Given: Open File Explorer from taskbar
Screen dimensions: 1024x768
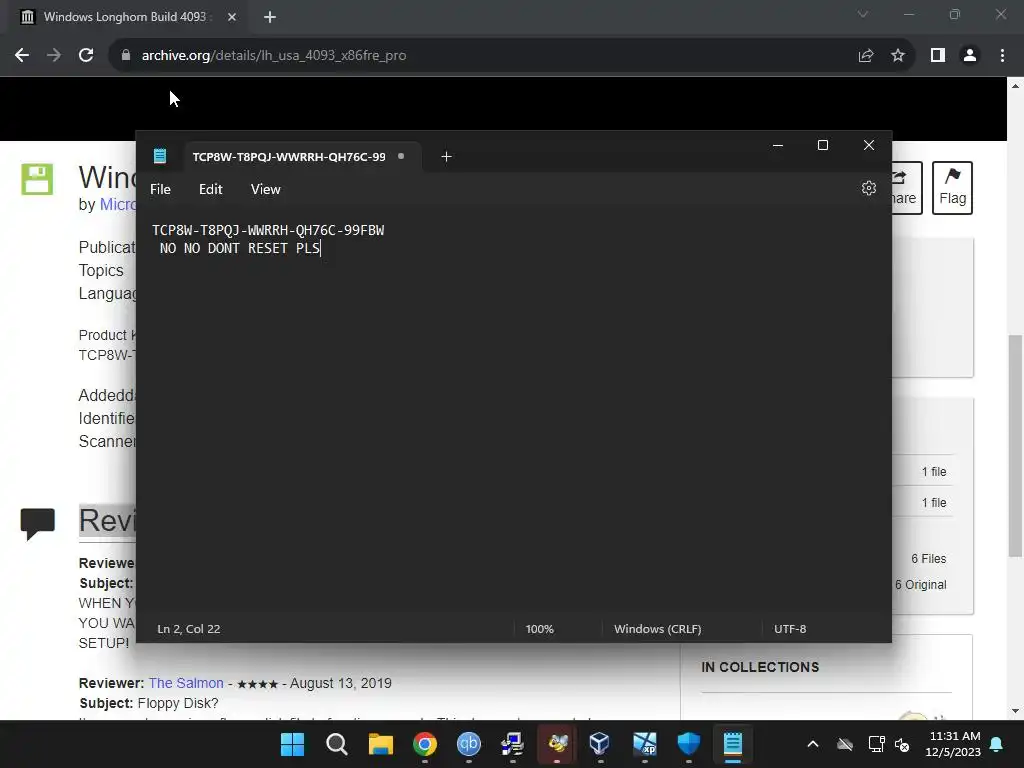Looking at the screenshot, I should (x=381, y=744).
